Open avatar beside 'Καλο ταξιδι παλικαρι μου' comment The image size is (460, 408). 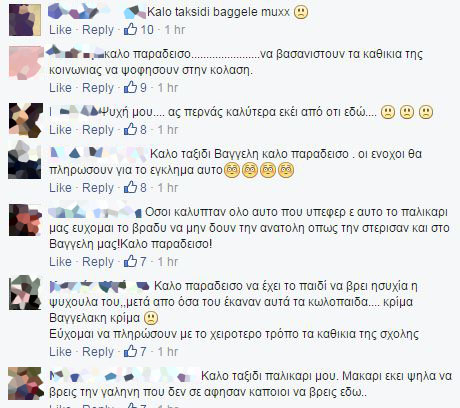click(x=25, y=384)
